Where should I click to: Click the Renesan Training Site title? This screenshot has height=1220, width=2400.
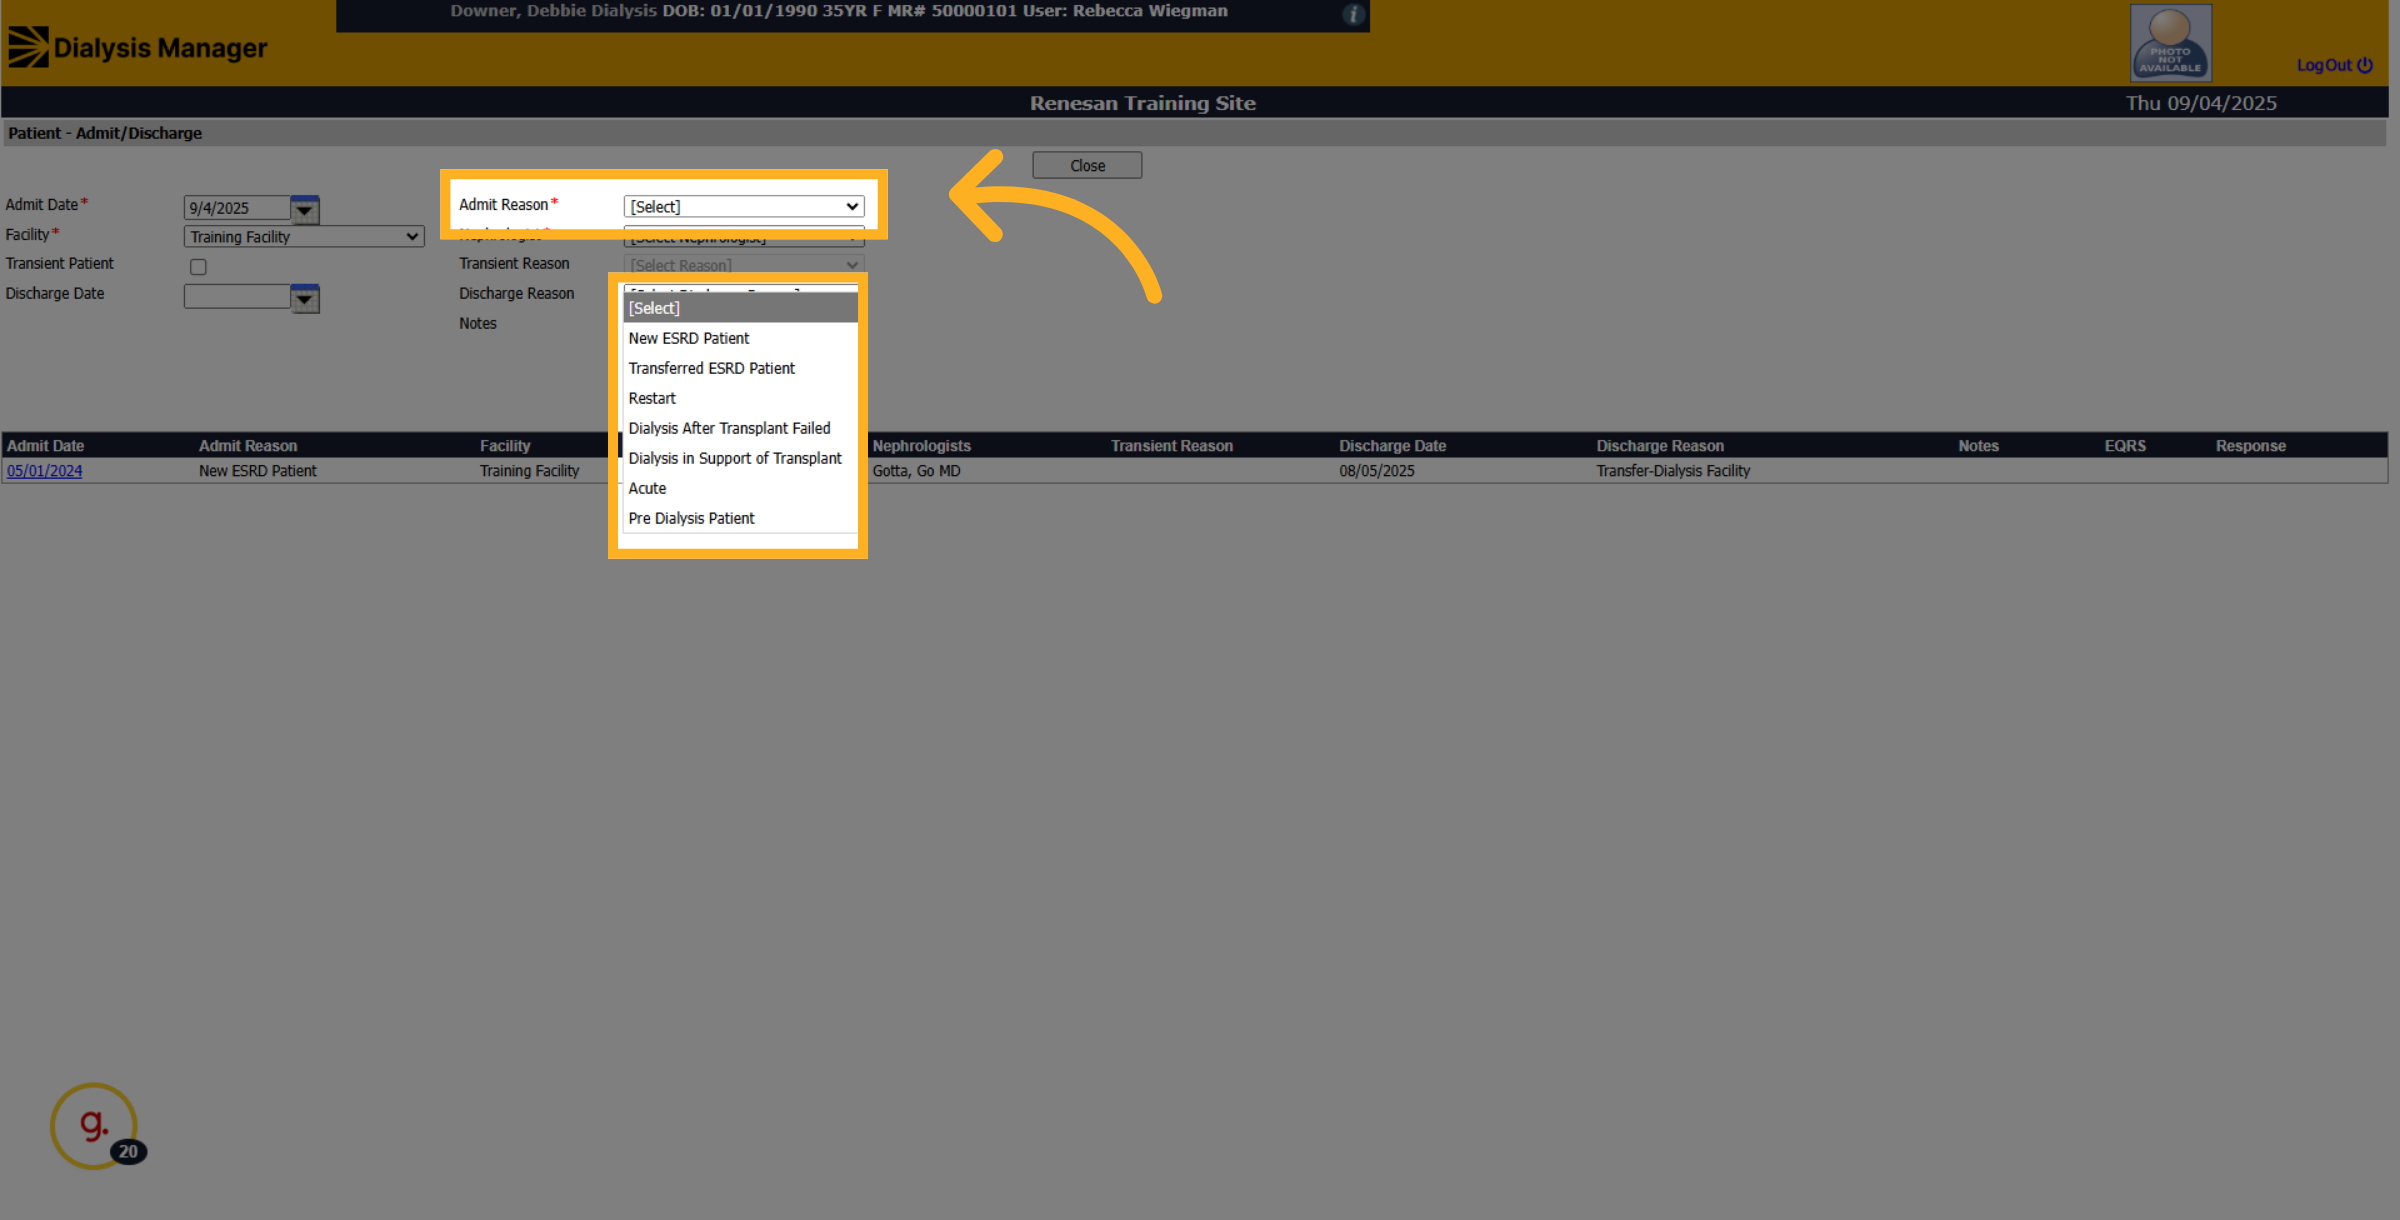(1143, 103)
